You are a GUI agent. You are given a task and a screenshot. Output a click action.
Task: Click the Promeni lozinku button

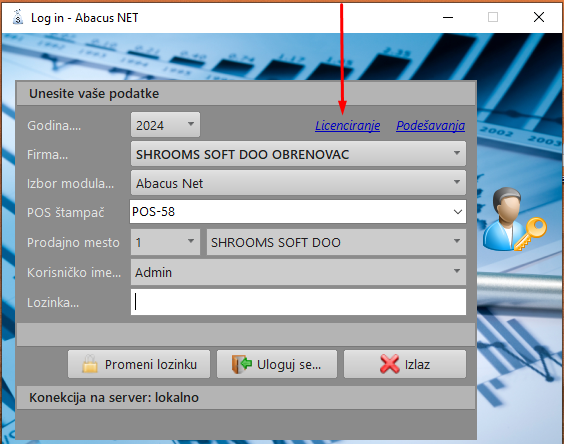pyautogui.click(x=139, y=364)
